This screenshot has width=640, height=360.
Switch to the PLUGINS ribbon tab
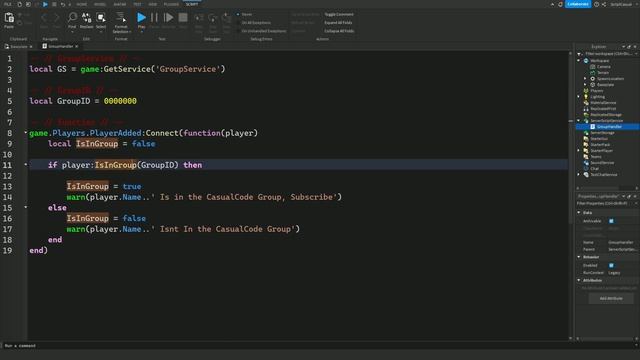[x=171, y=4]
